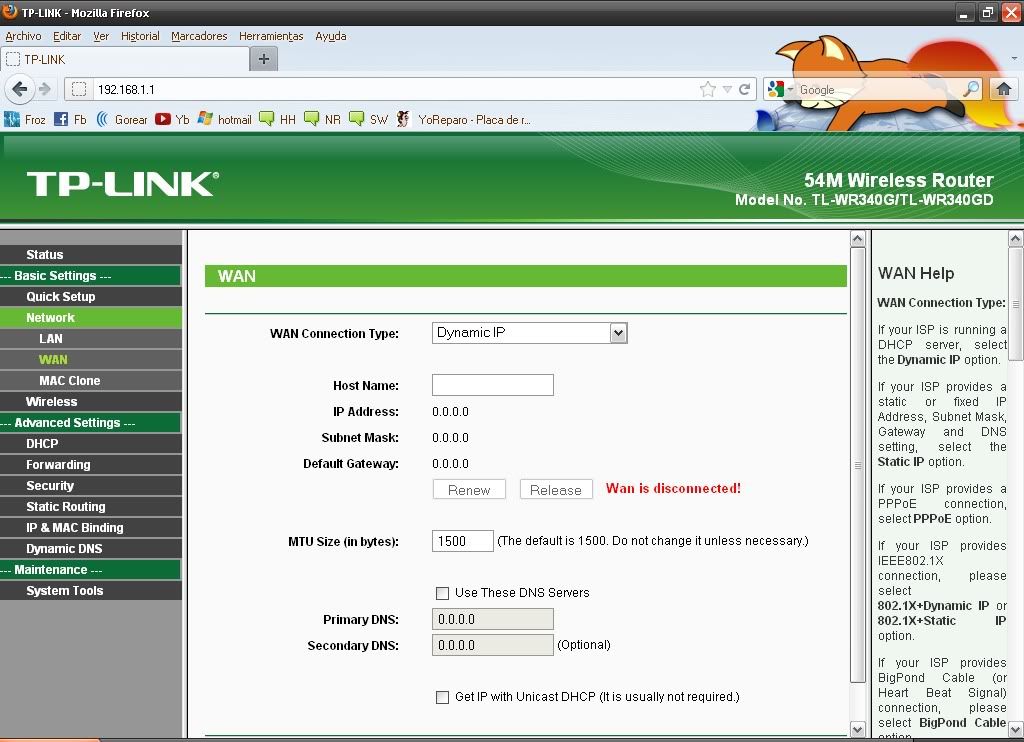Click the search magnifier icon in Google box
1024x742 pixels.
click(971, 89)
